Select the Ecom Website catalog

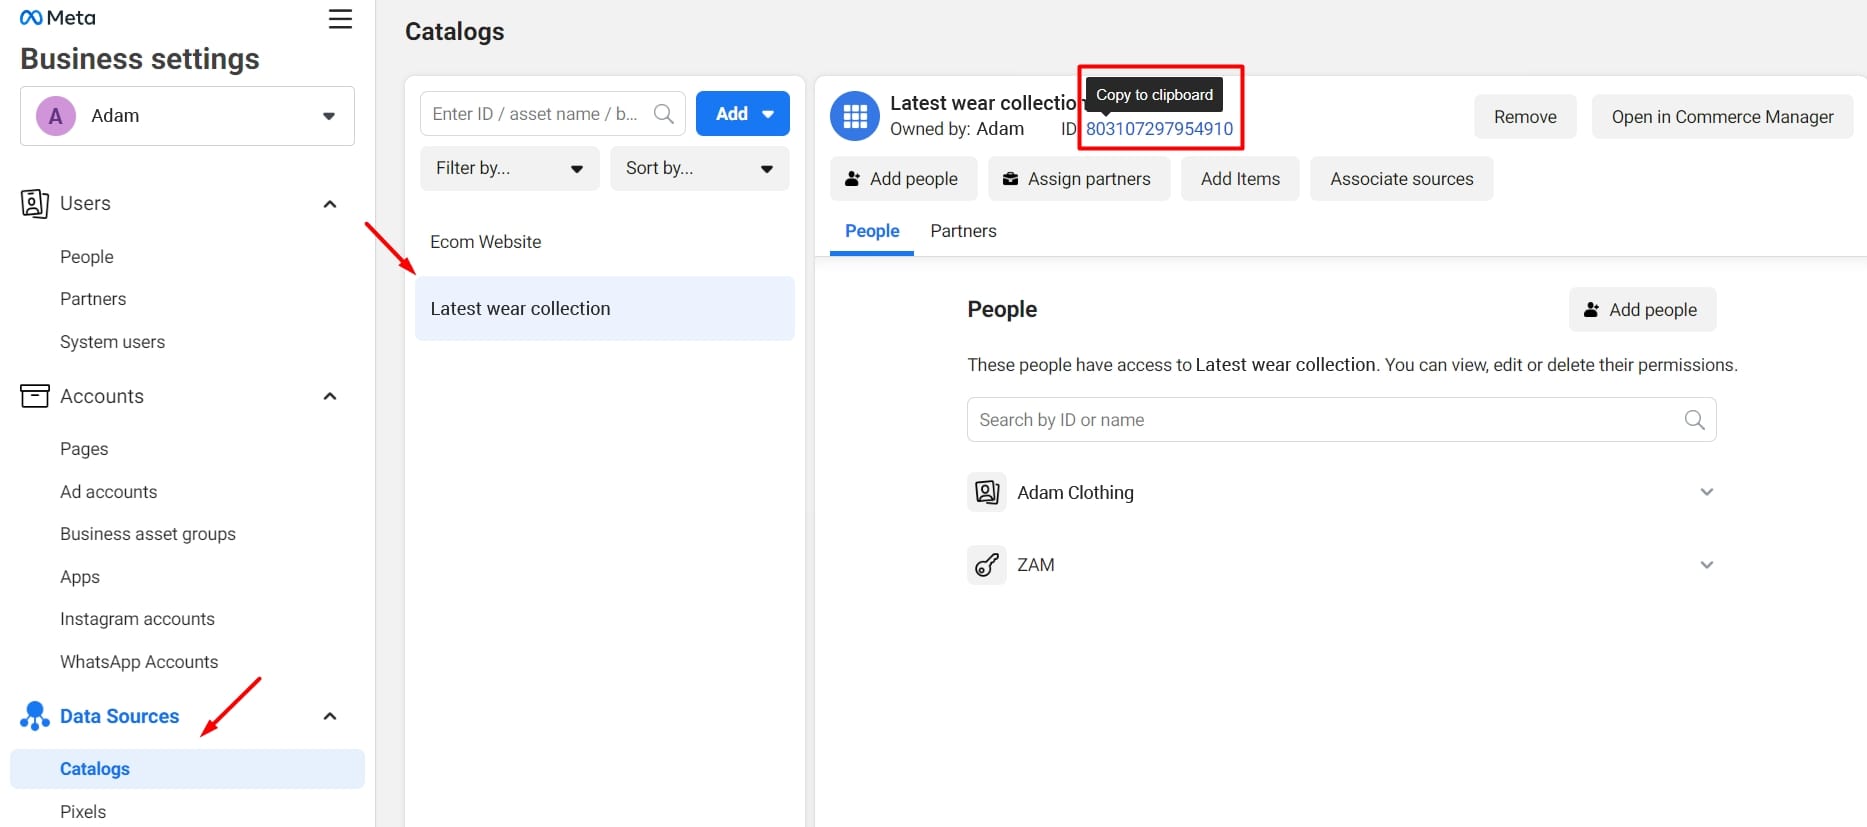click(x=605, y=242)
